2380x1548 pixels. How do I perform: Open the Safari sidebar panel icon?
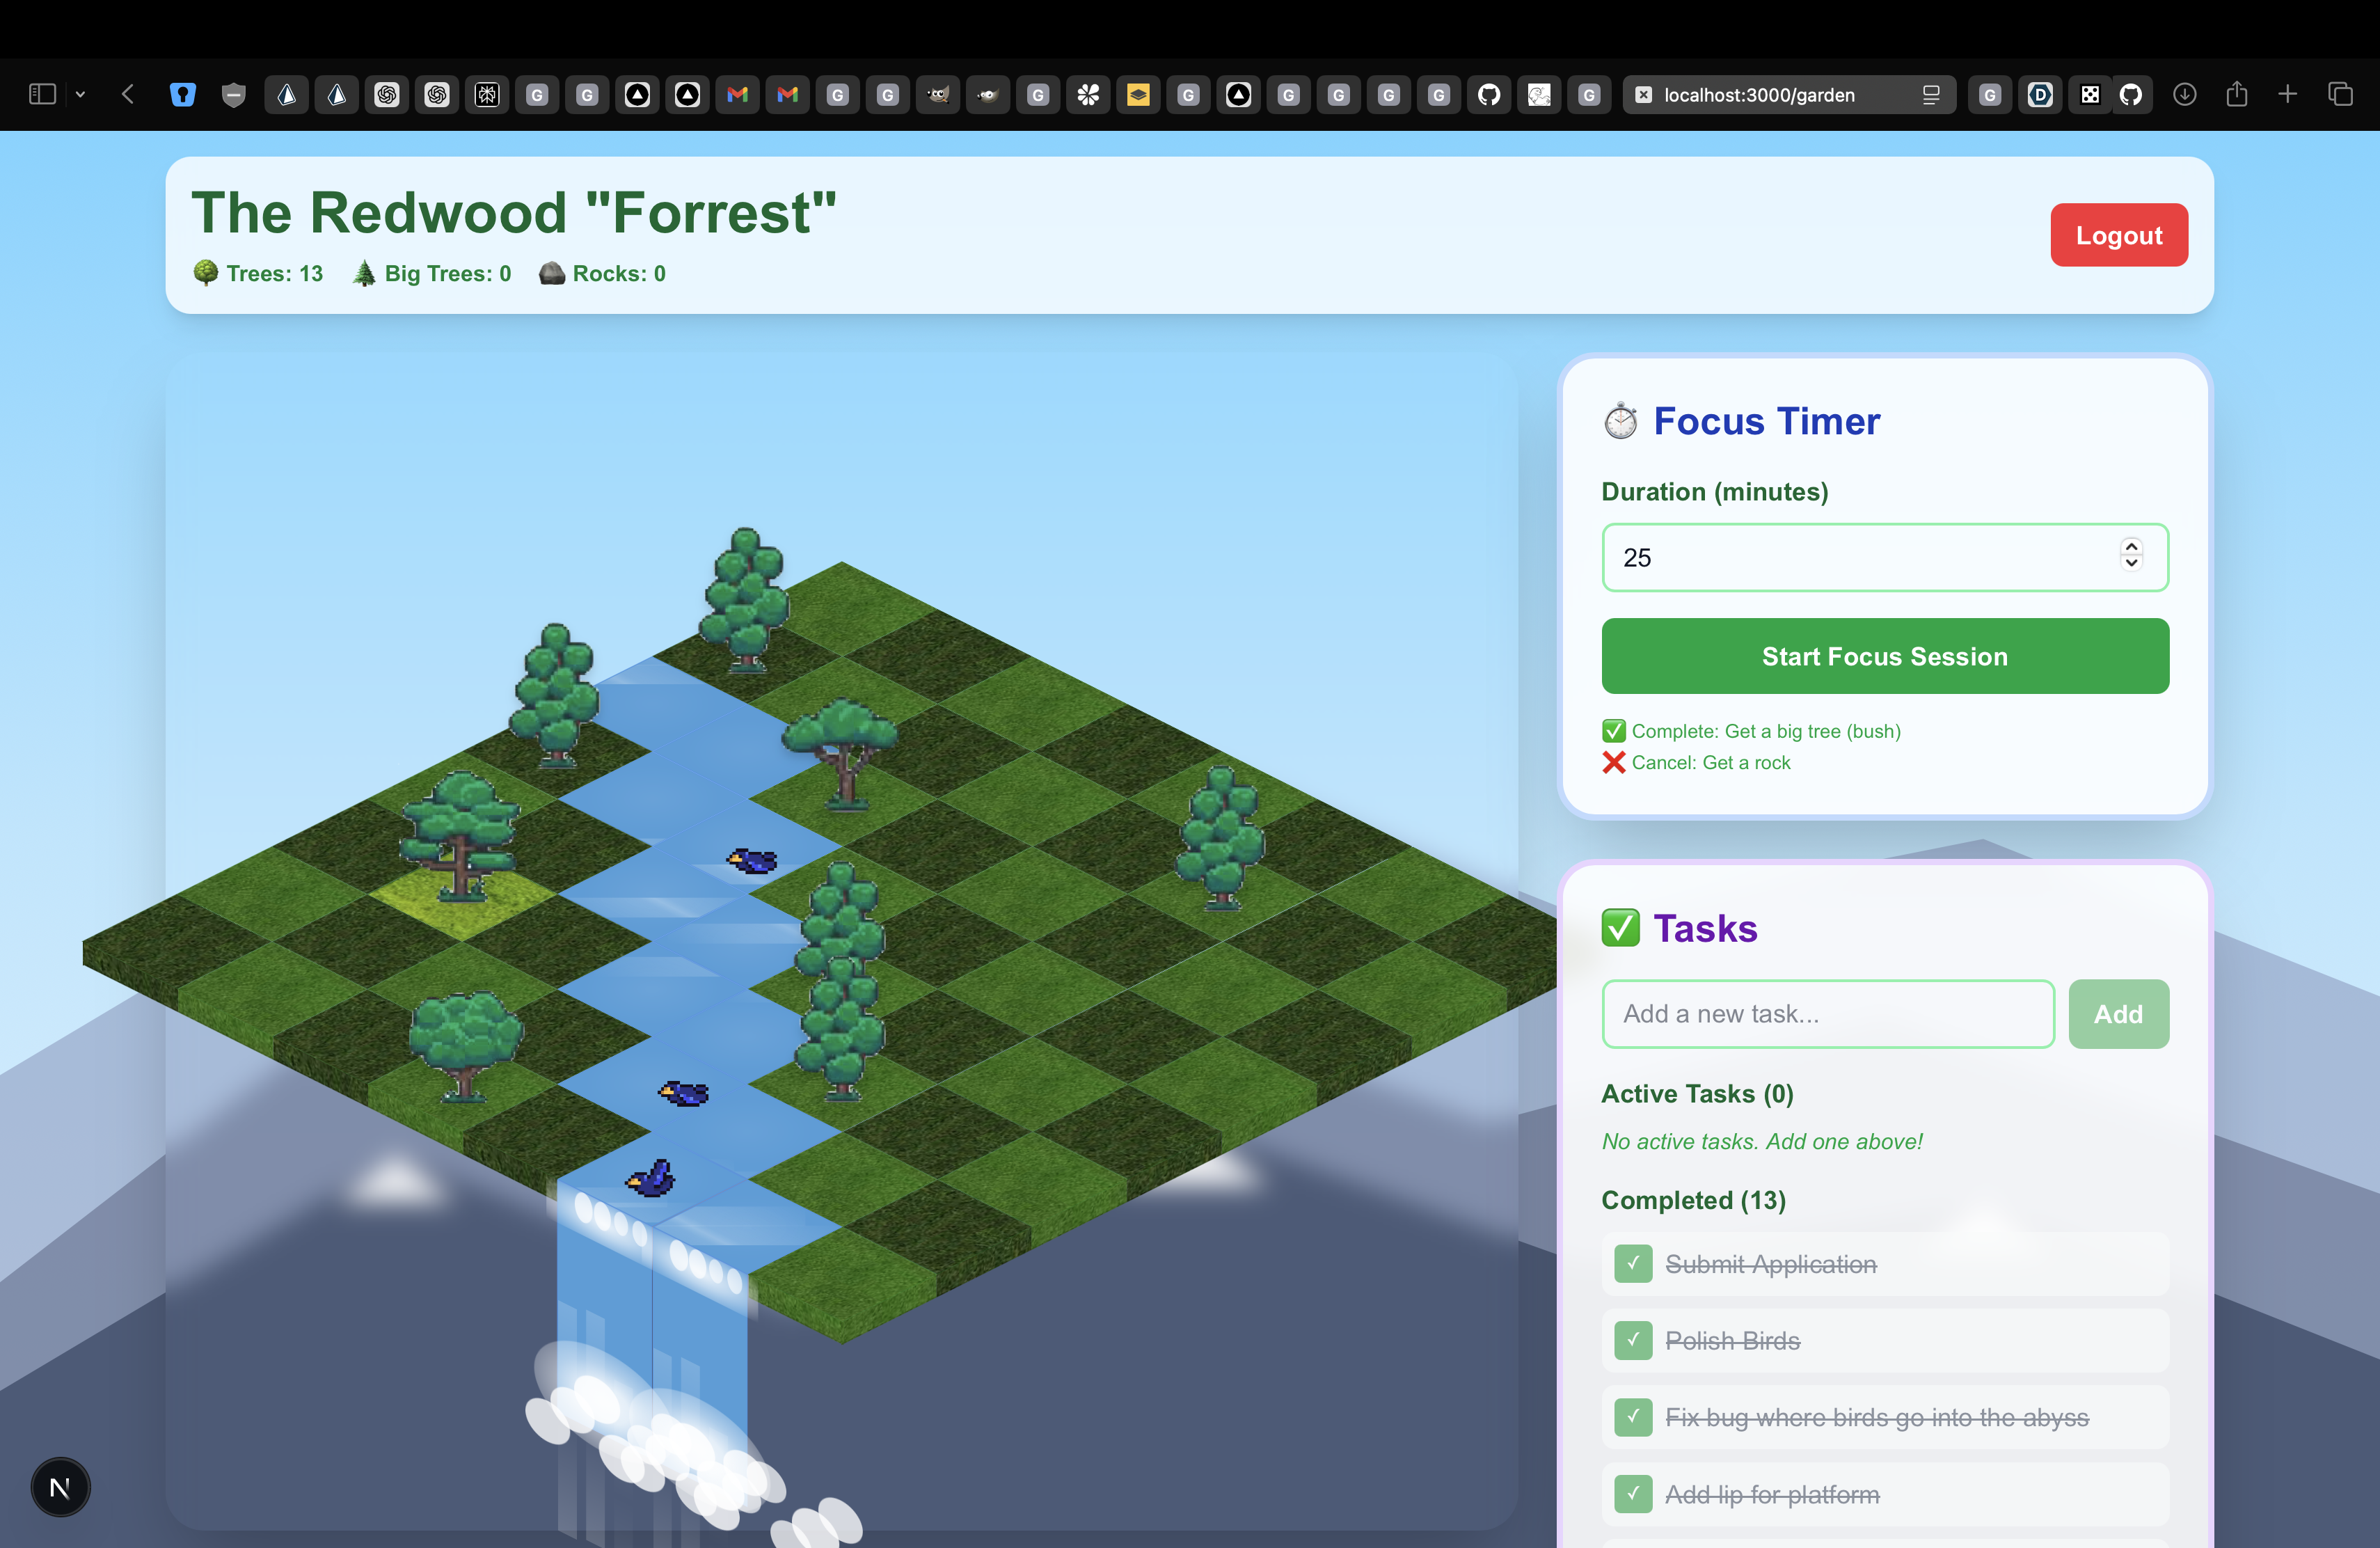(42, 95)
